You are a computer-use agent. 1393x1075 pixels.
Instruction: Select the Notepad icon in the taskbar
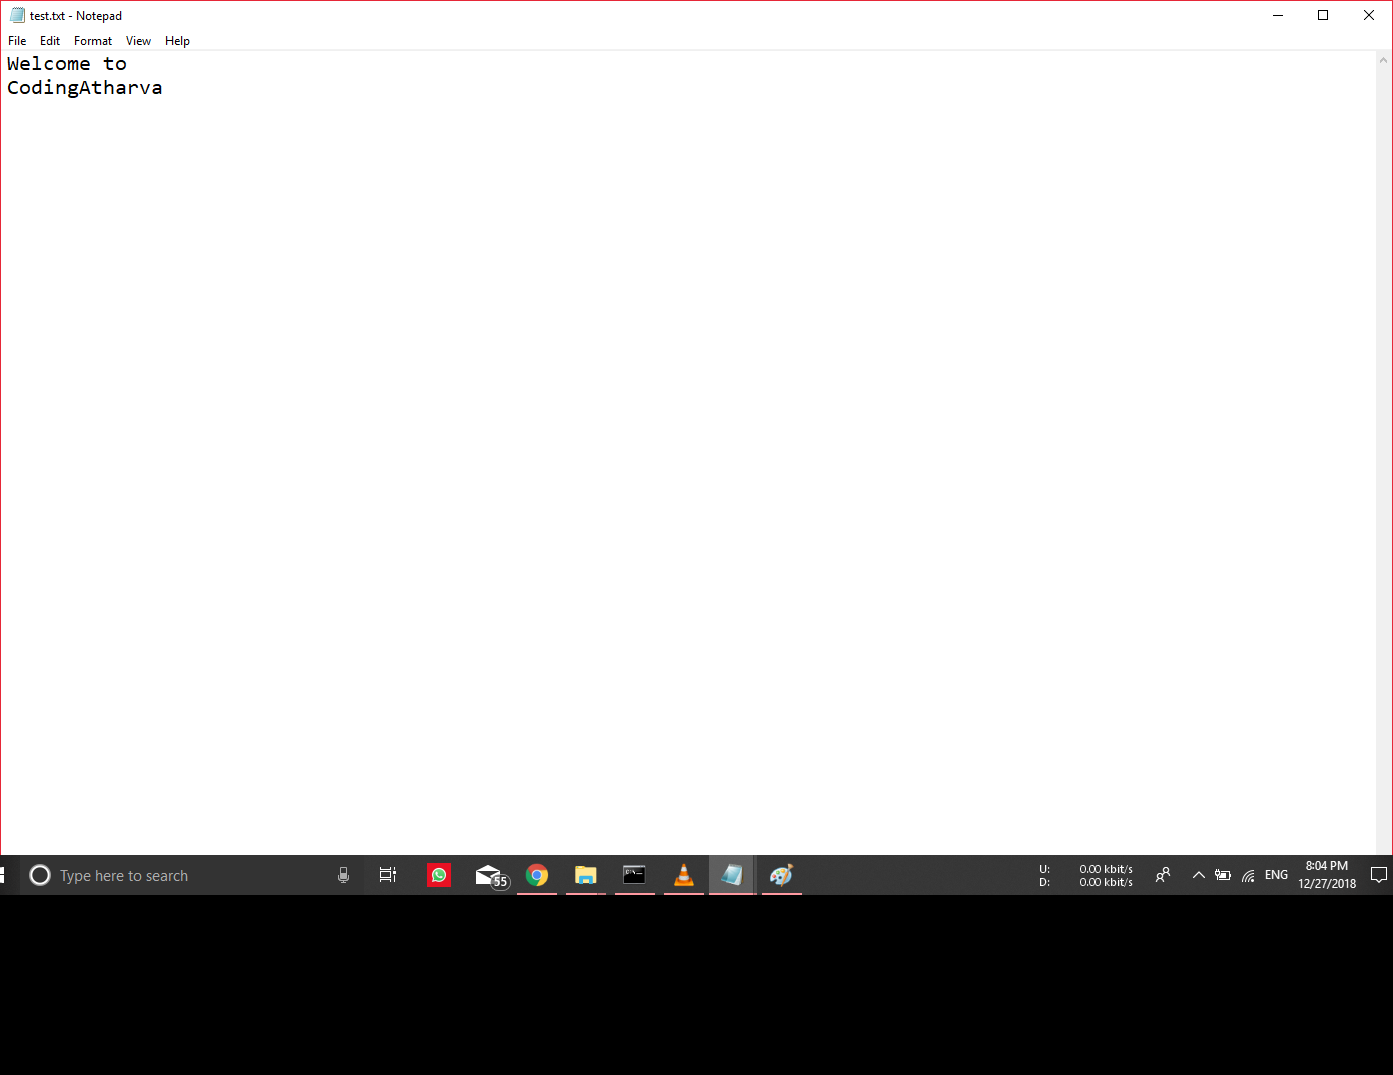tap(732, 874)
